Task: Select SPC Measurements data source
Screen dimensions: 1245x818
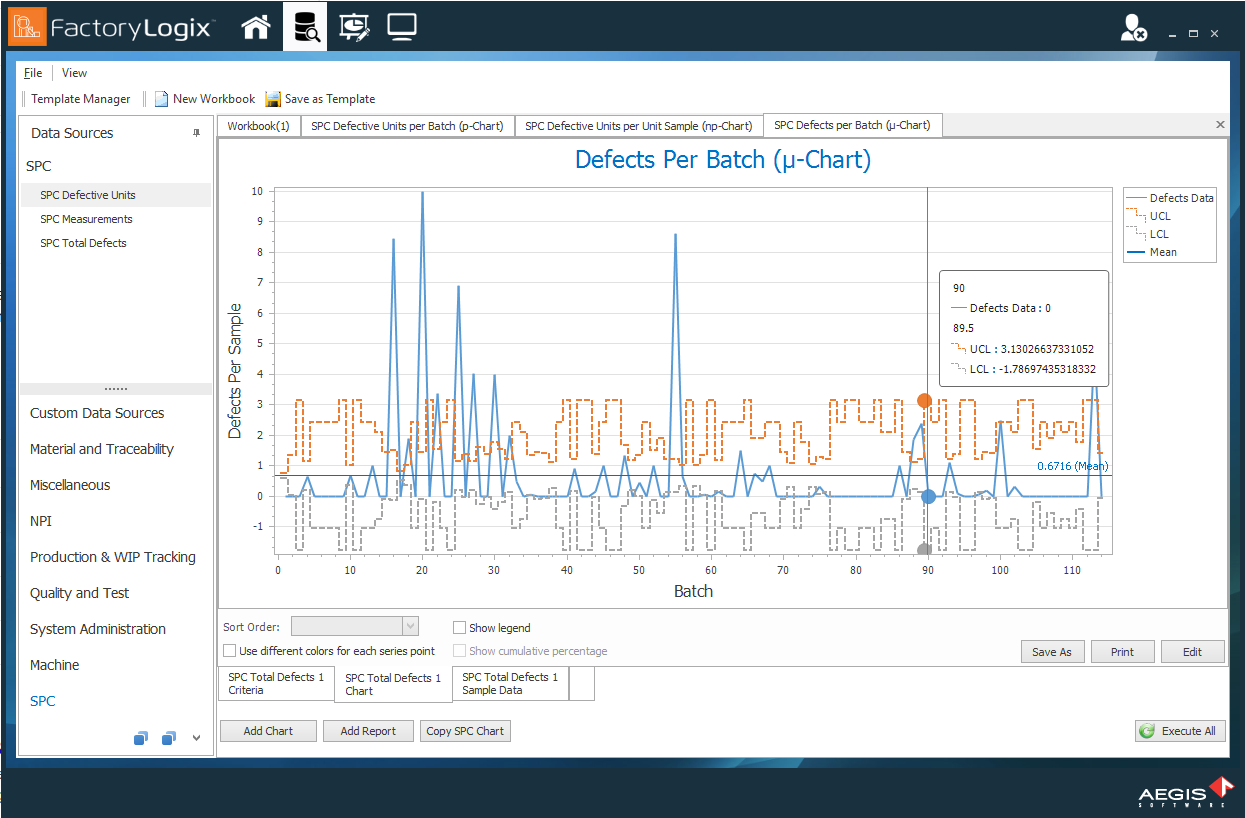Action: [x=86, y=219]
